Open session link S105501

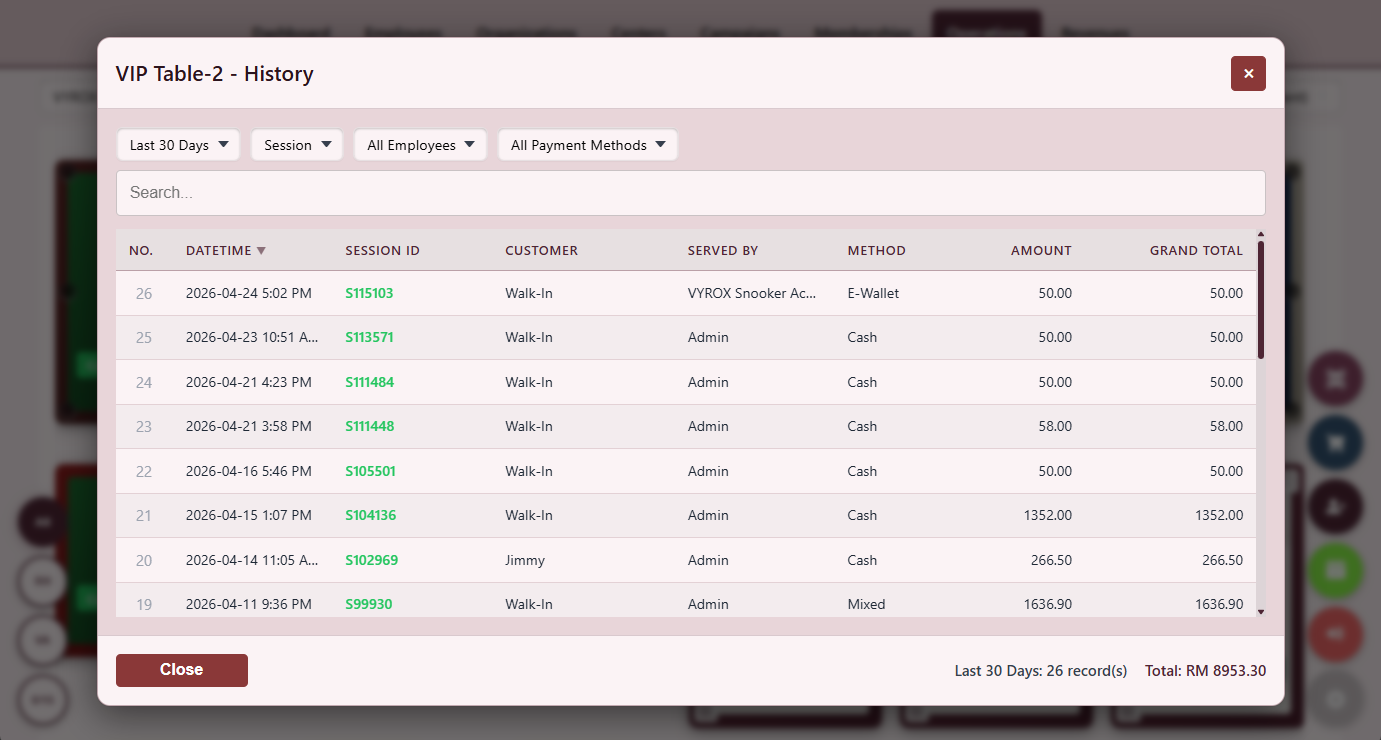click(x=370, y=472)
